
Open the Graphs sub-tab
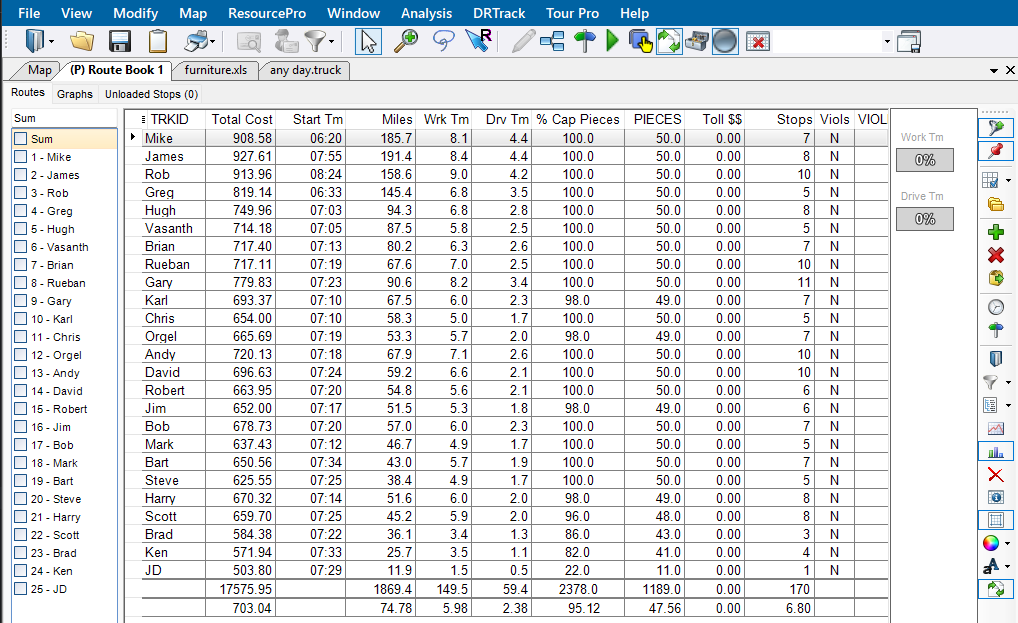coord(75,94)
